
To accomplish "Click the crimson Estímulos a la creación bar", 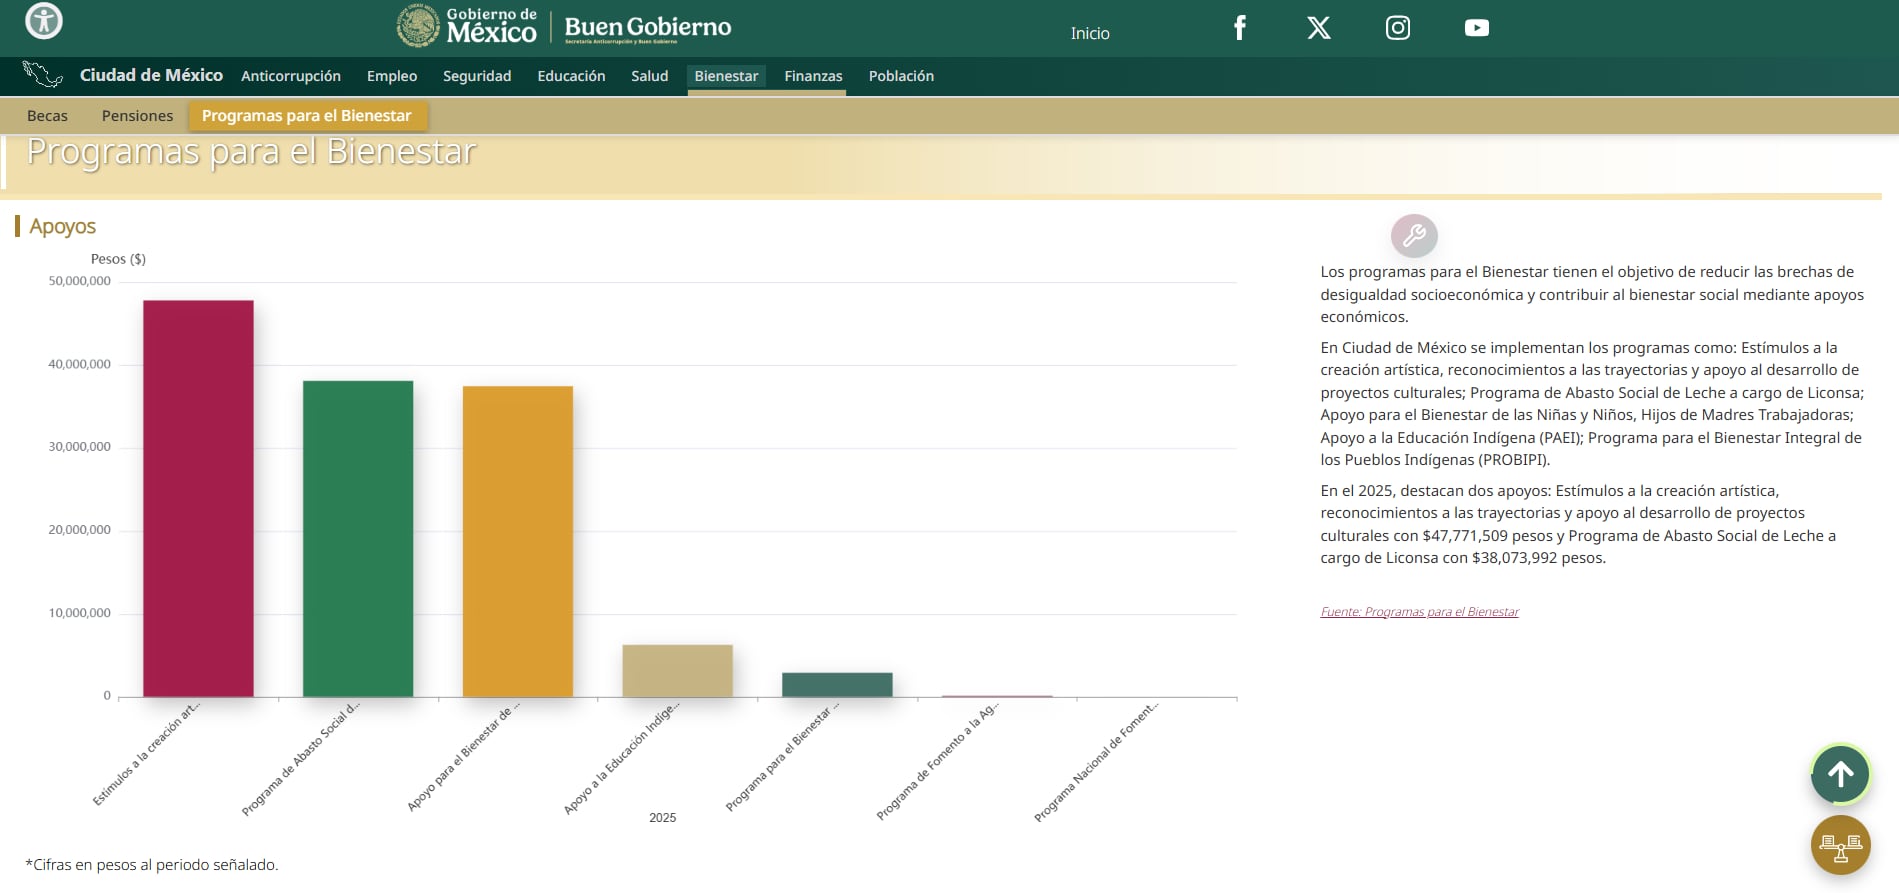I will [x=198, y=498].
